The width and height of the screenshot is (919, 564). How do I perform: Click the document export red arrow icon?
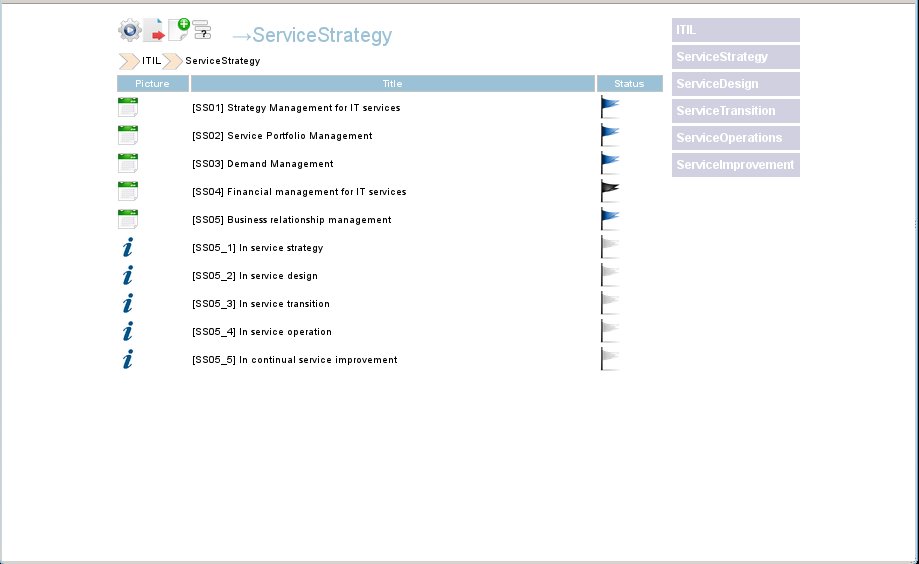click(154, 30)
